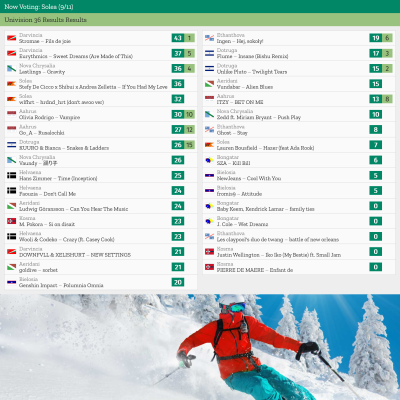Viewport: 400px width, 400px height.
Task: Click the 43 points badge for Stromae
Action: point(178,38)
